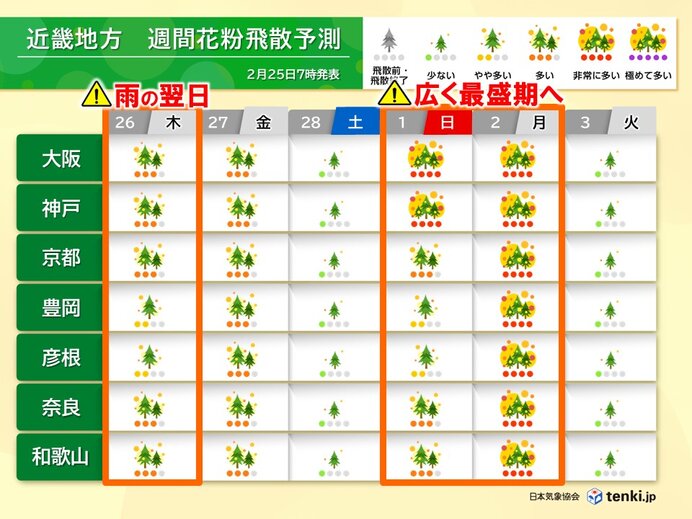This screenshot has width=692, height=519.
Task: Select the red "1 日" Sunday column header
Action: [427, 122]
